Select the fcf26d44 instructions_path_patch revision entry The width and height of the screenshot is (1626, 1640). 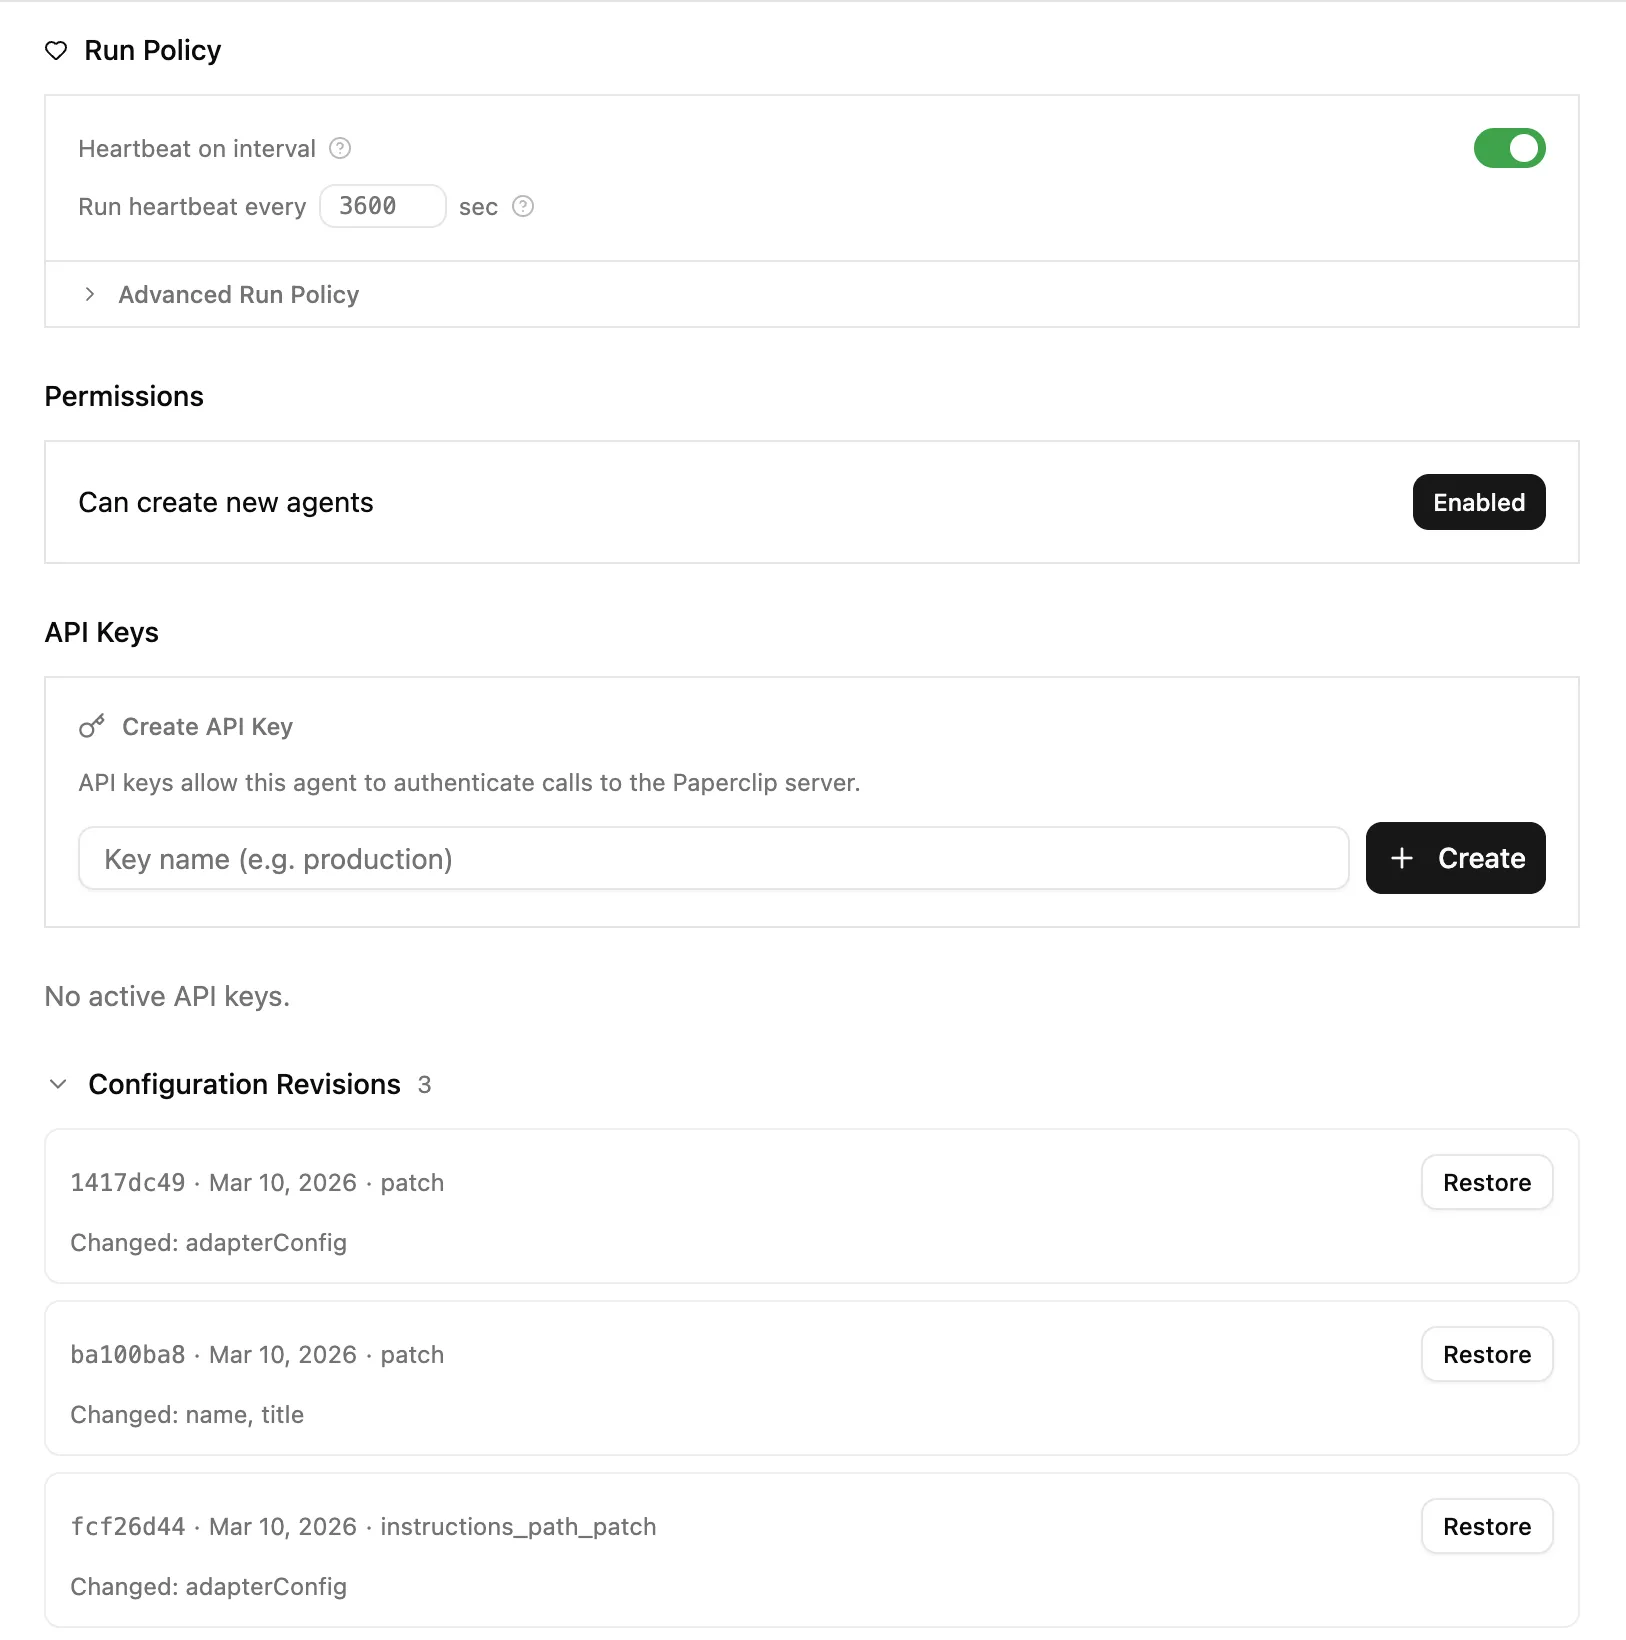[363, 1527]
